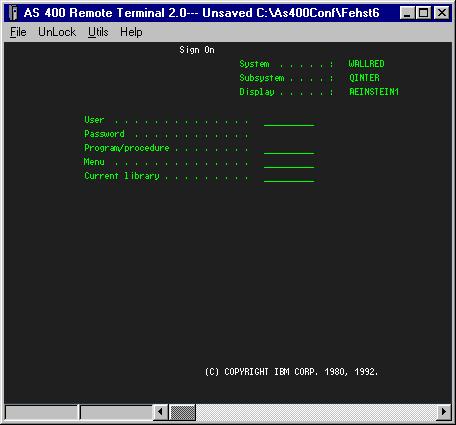This screenshot has height=425, width=456.
Task: Click the second status bar panel
Action: (x=116, y=413)
